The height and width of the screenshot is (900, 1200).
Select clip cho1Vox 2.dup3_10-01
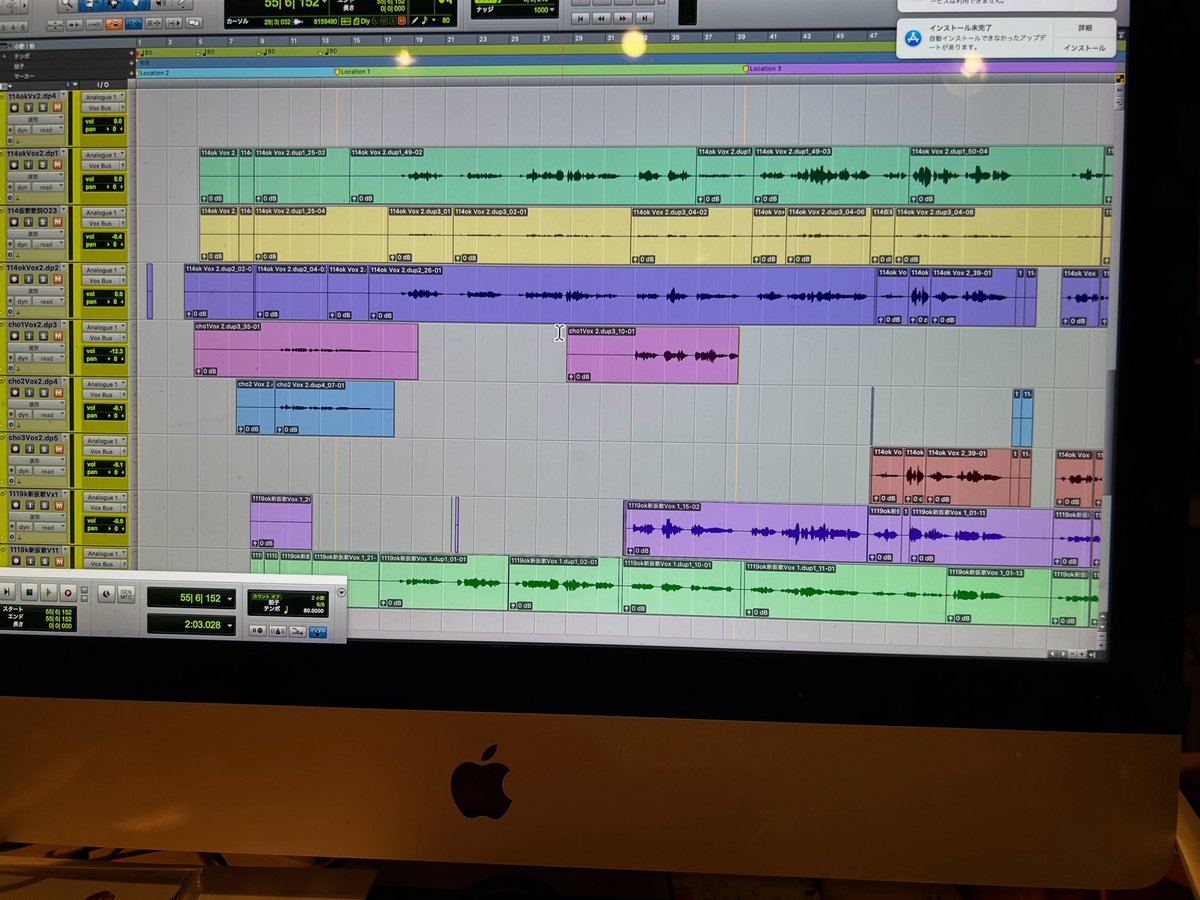pyautogui.click(x=652, y=355)
